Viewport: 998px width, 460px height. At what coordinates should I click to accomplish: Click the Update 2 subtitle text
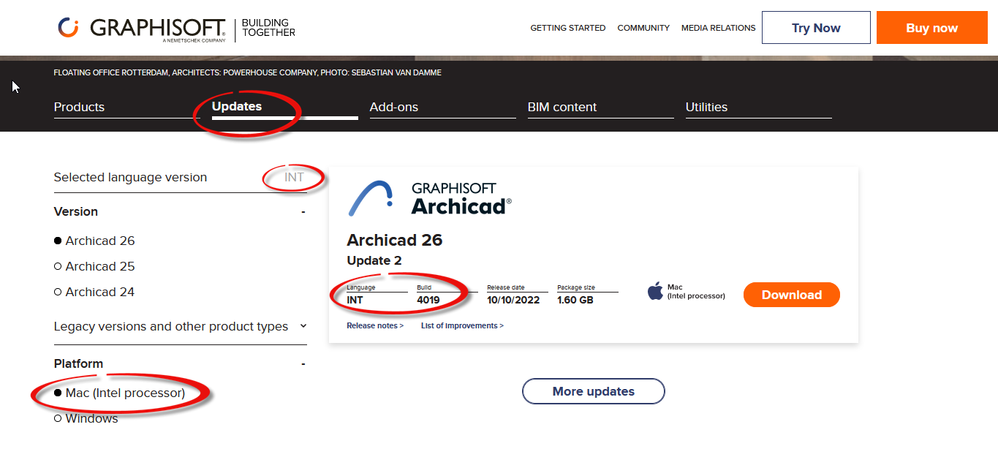[374, 261]
